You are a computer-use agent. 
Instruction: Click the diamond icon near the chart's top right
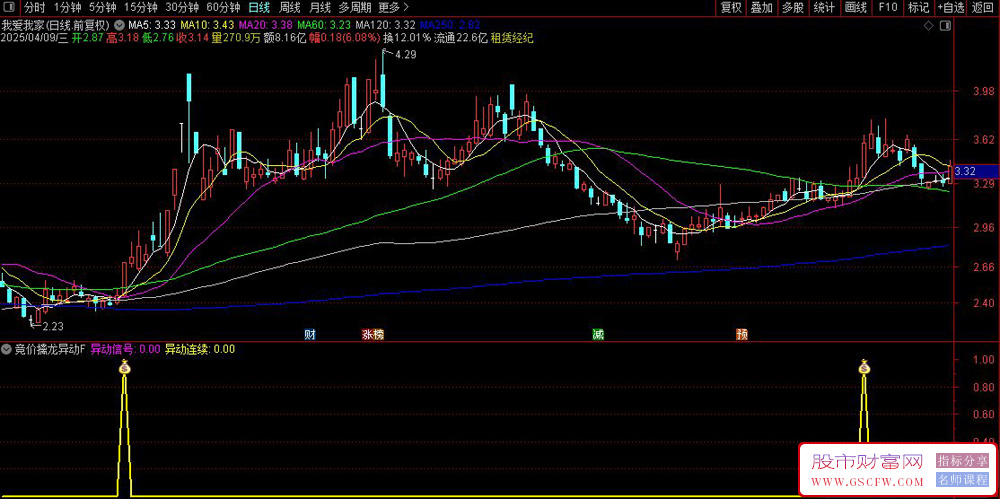(929, 26)
